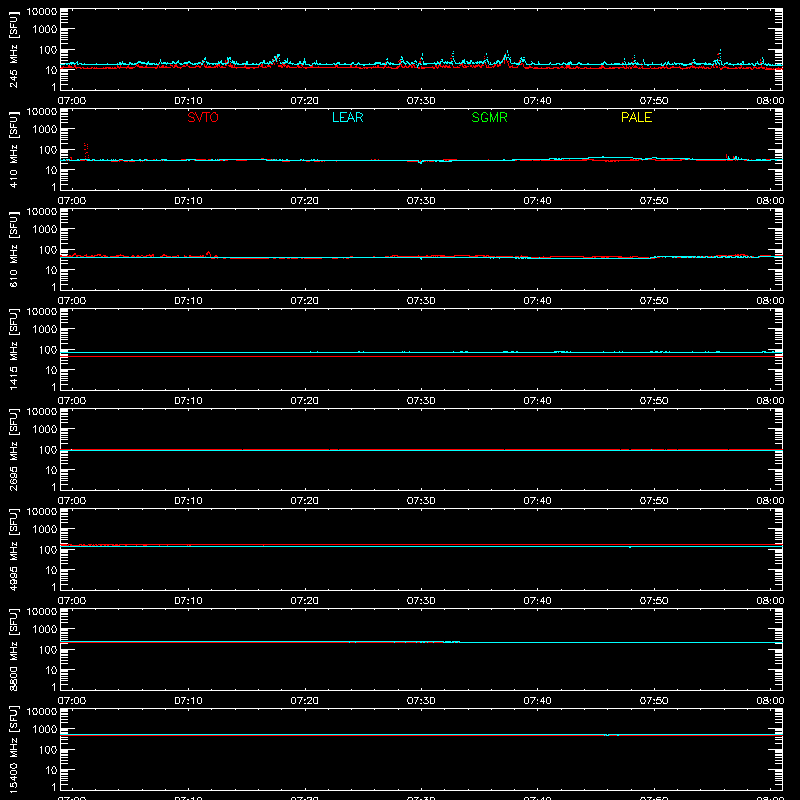Viewport: 800px width, 800px height.
Task: Click the 07:10 tick label under 245 MHz plot
Action: pyautogui.click(x=188, y=101)
